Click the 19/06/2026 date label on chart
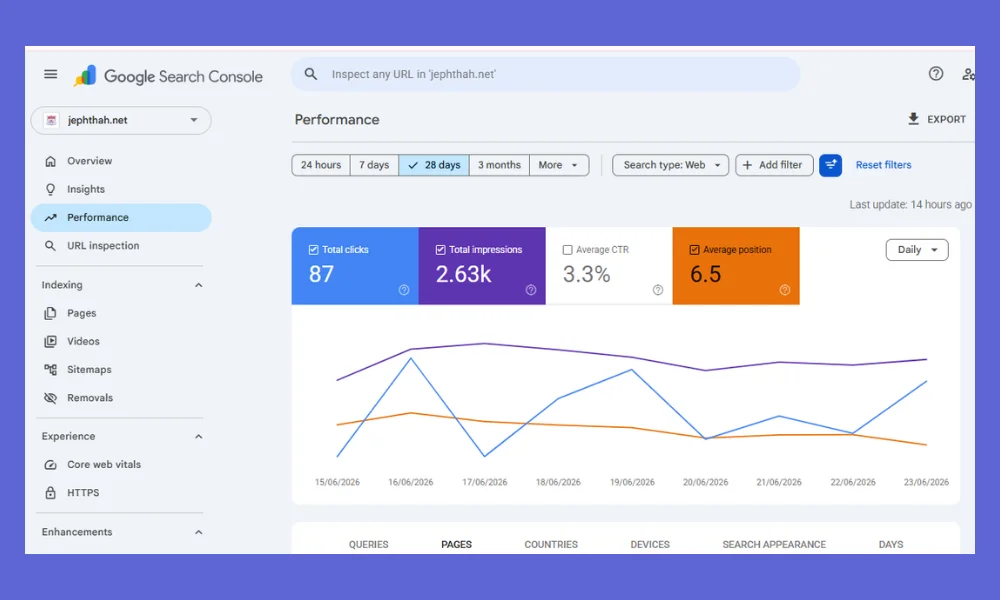This screenshot has width=1000, height=600. pos(632,482)
